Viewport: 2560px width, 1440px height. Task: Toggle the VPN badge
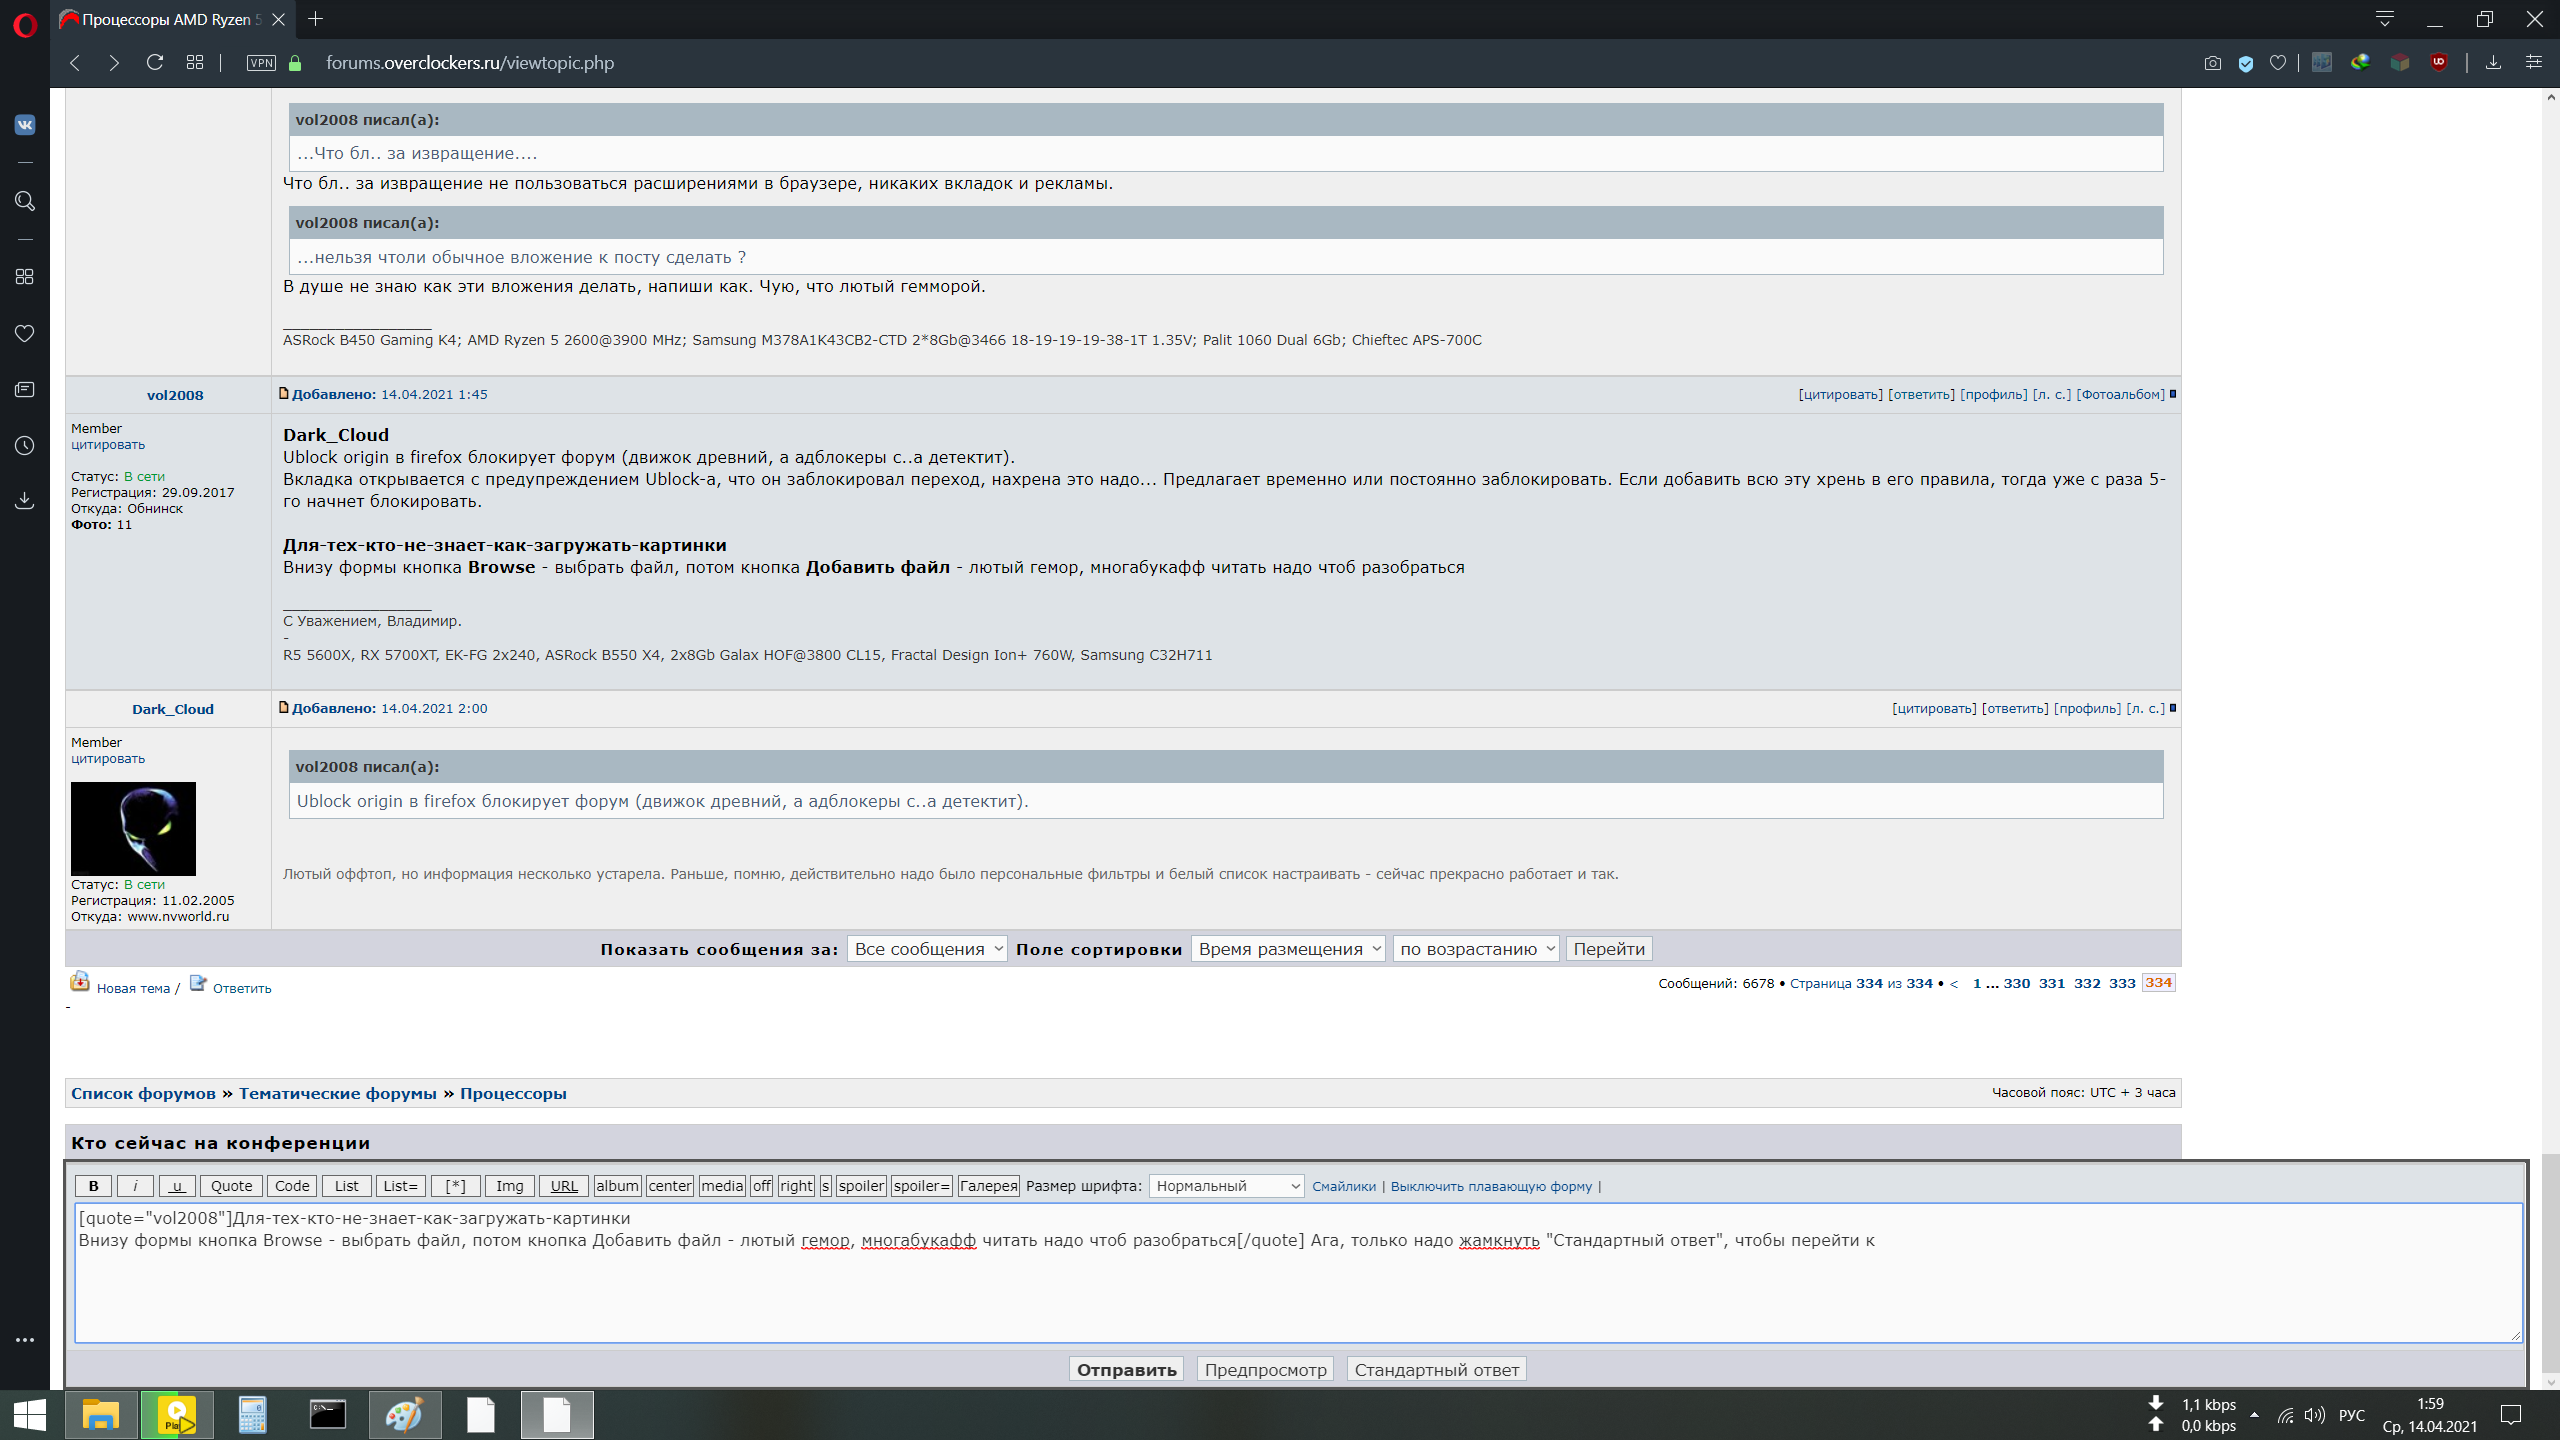coord(261,63)
